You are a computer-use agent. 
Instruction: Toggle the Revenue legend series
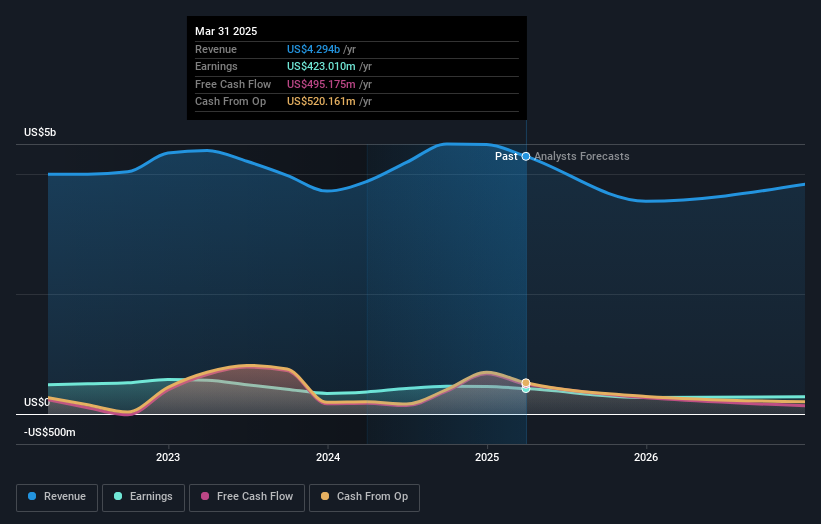(57, 497)
